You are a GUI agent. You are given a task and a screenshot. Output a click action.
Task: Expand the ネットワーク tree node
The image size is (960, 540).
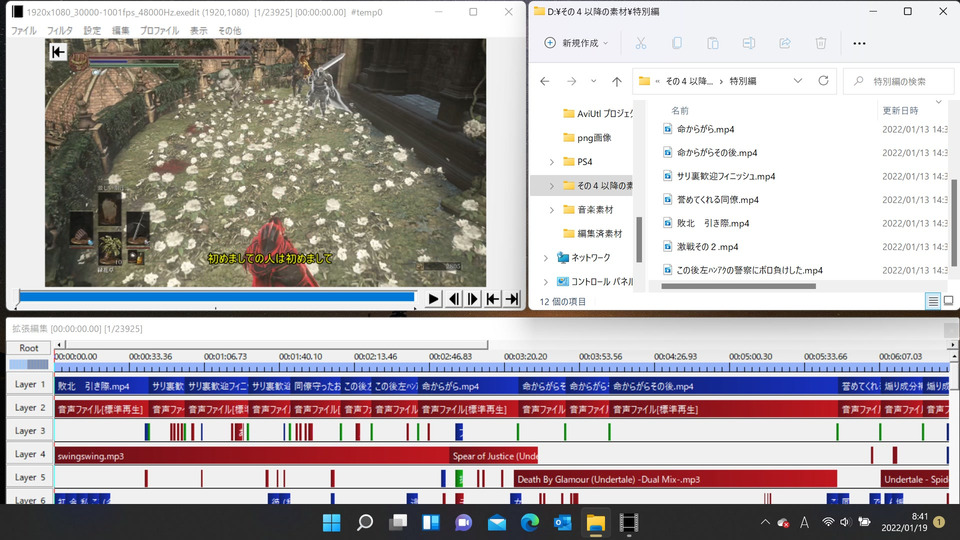pos(546,258)
